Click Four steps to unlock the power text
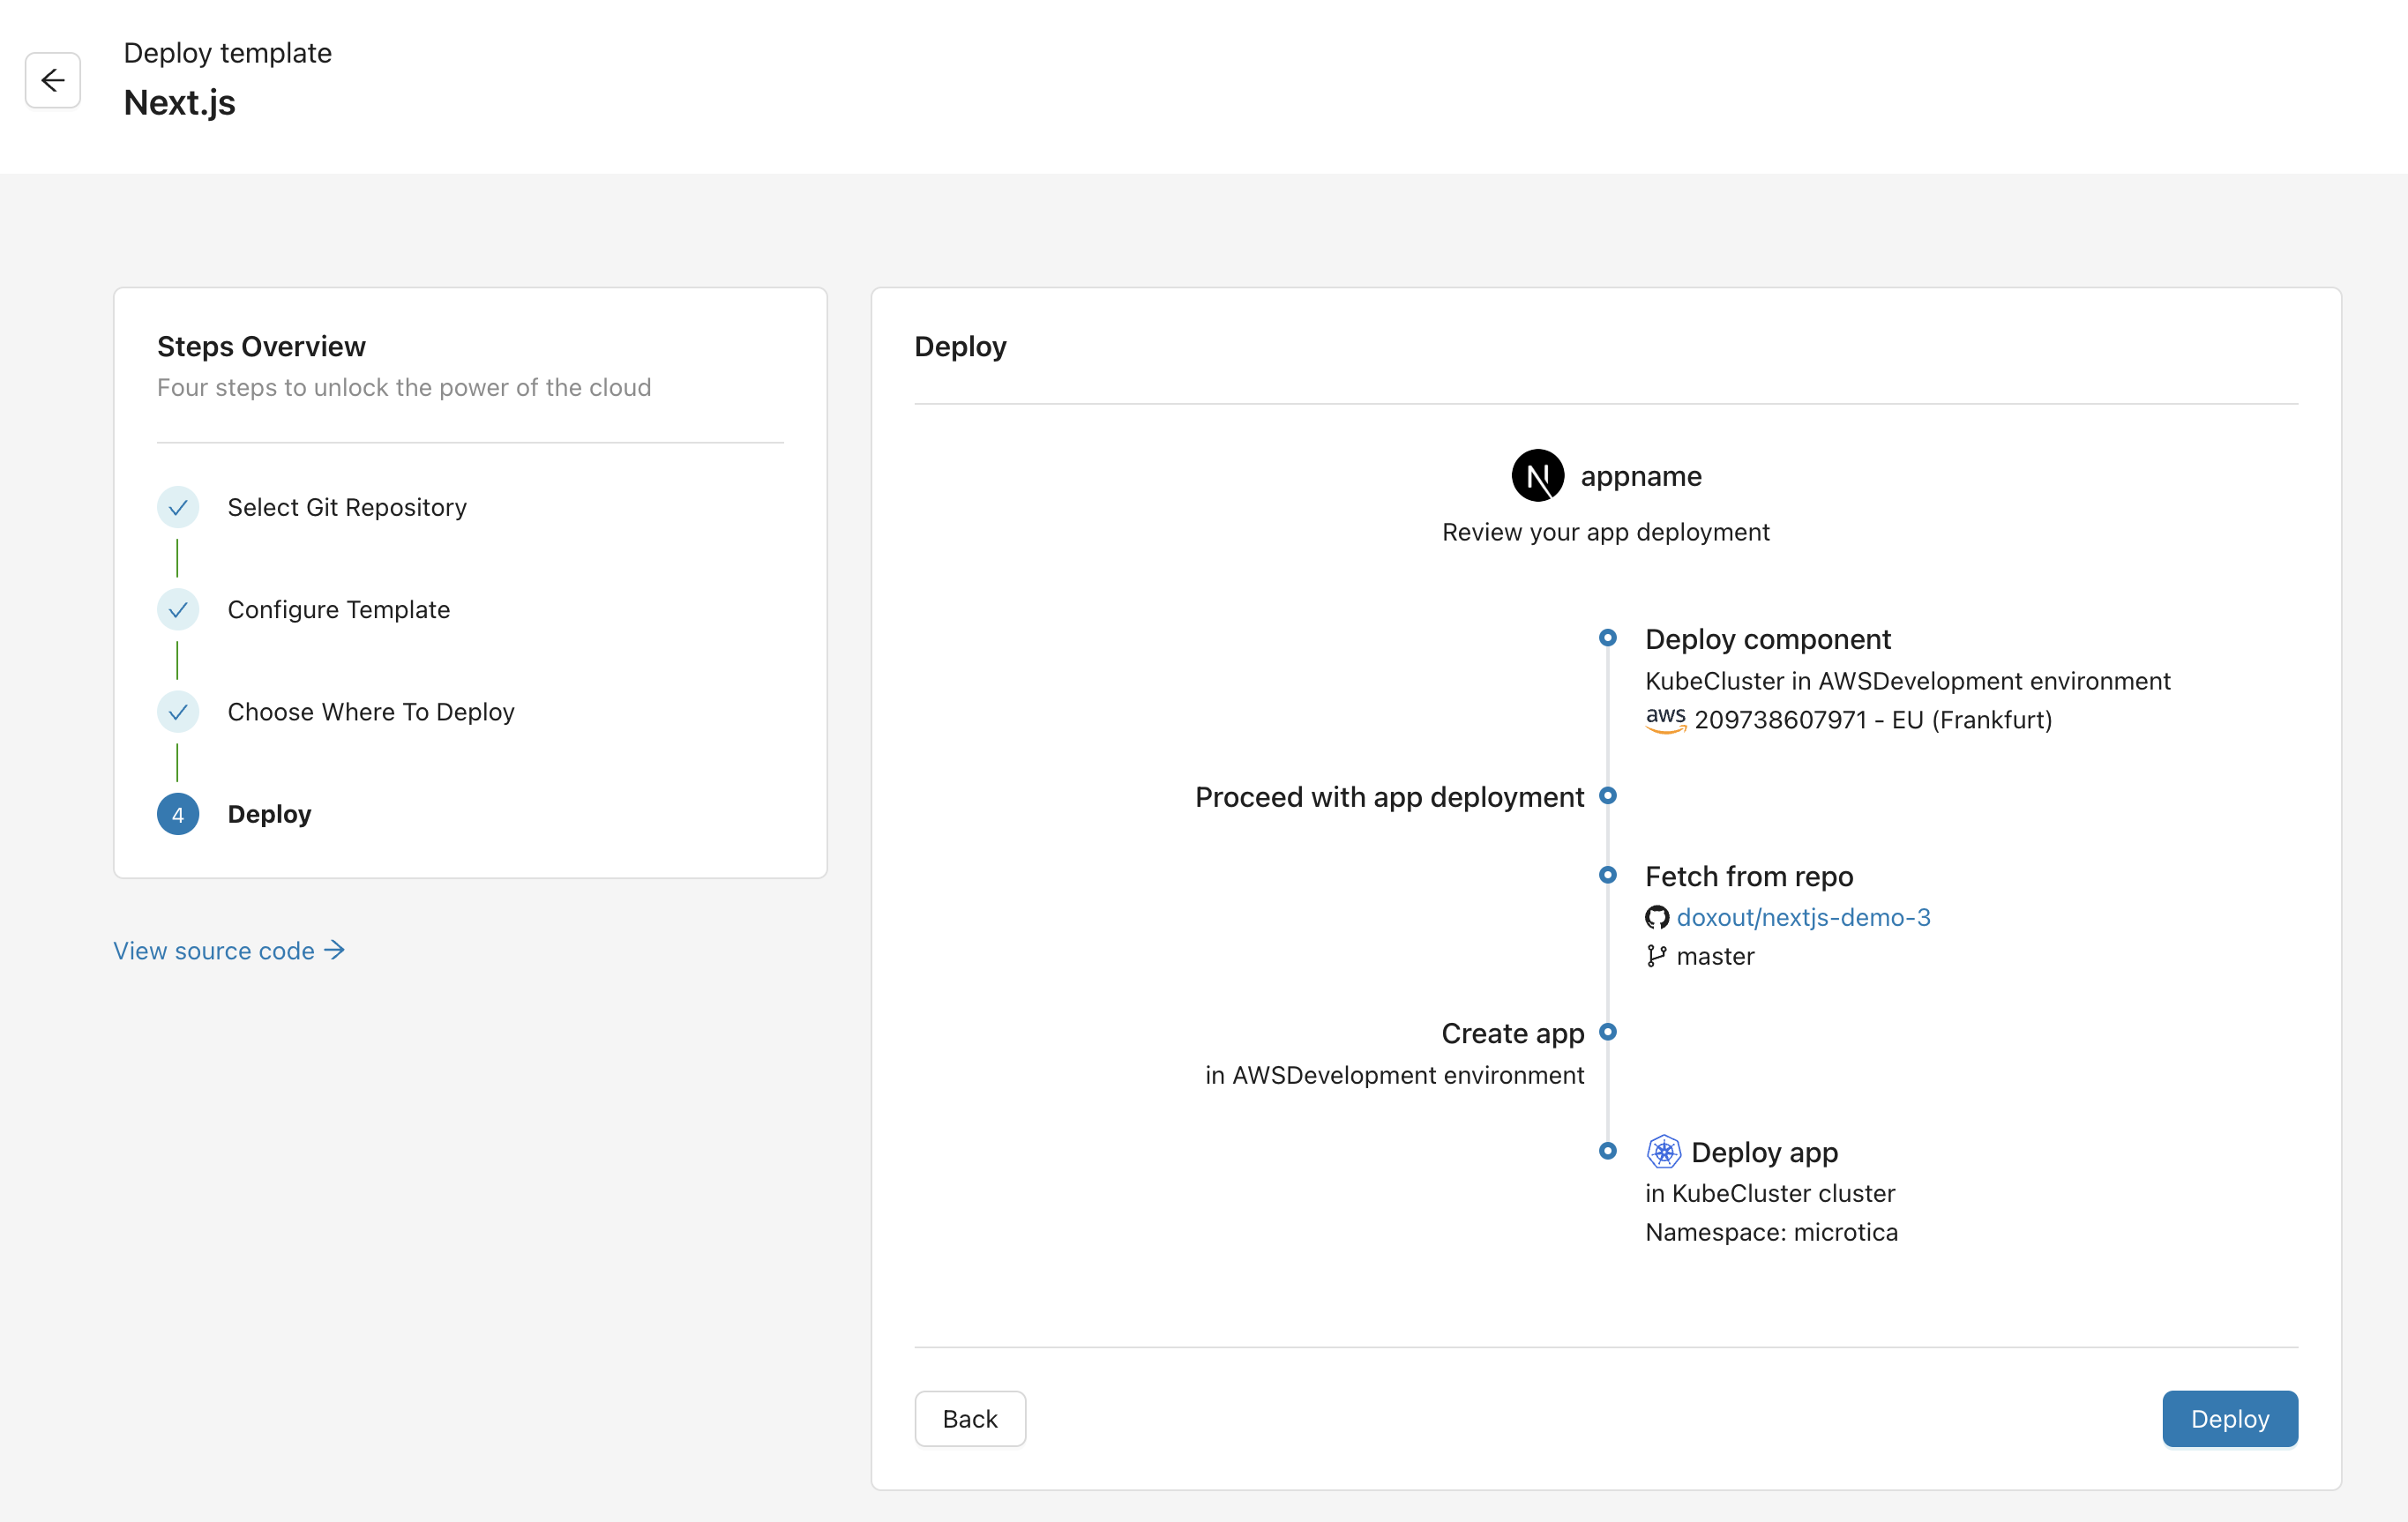The image size is (2408, 1522). [404, 387]
